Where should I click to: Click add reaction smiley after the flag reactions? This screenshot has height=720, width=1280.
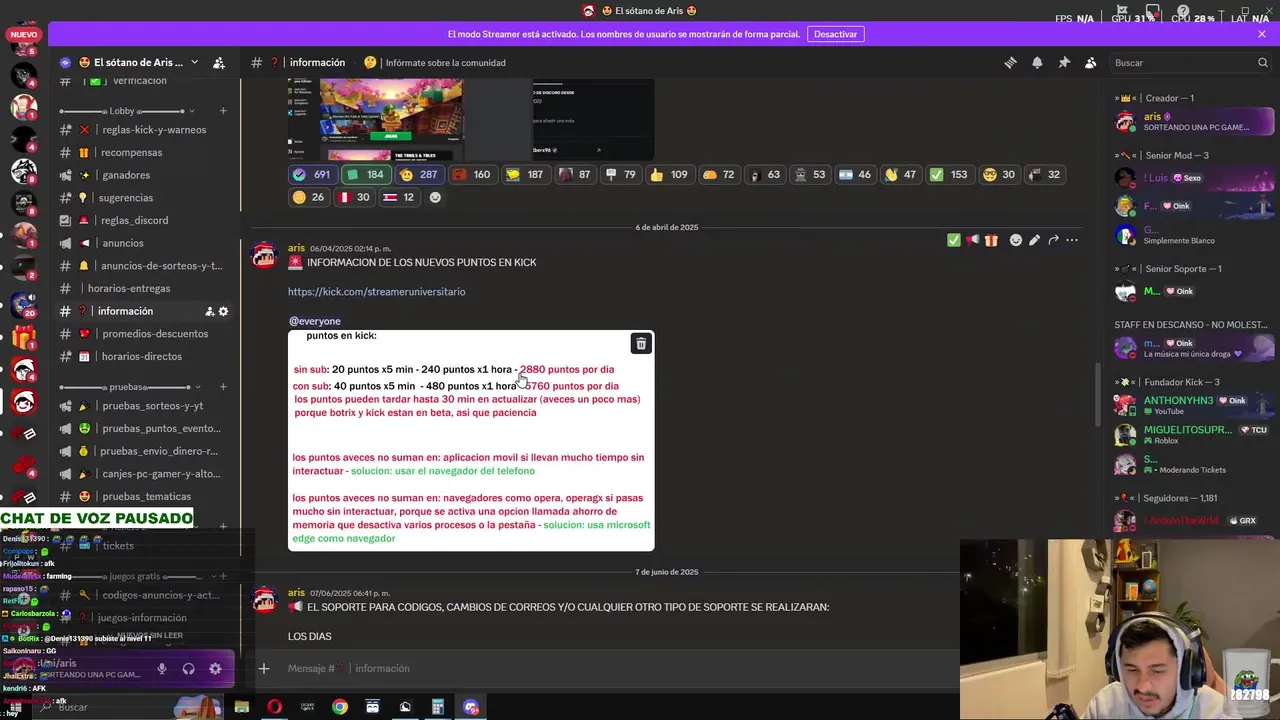click(x=435, y=197)
